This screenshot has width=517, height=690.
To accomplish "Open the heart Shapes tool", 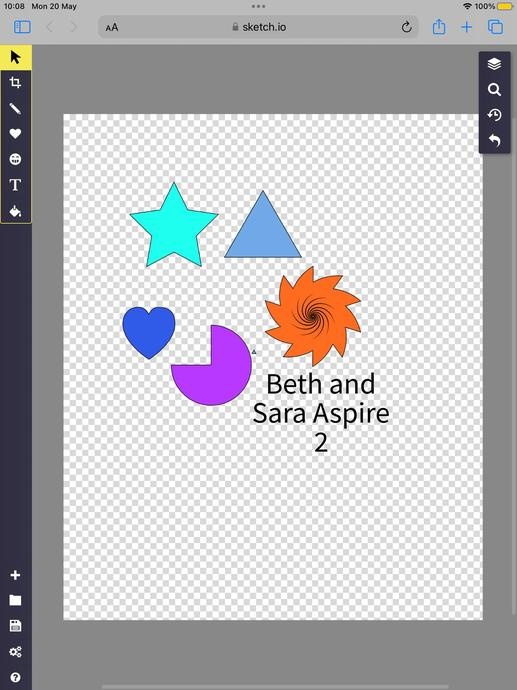I will pyautogui.click(x=15, y=134).
